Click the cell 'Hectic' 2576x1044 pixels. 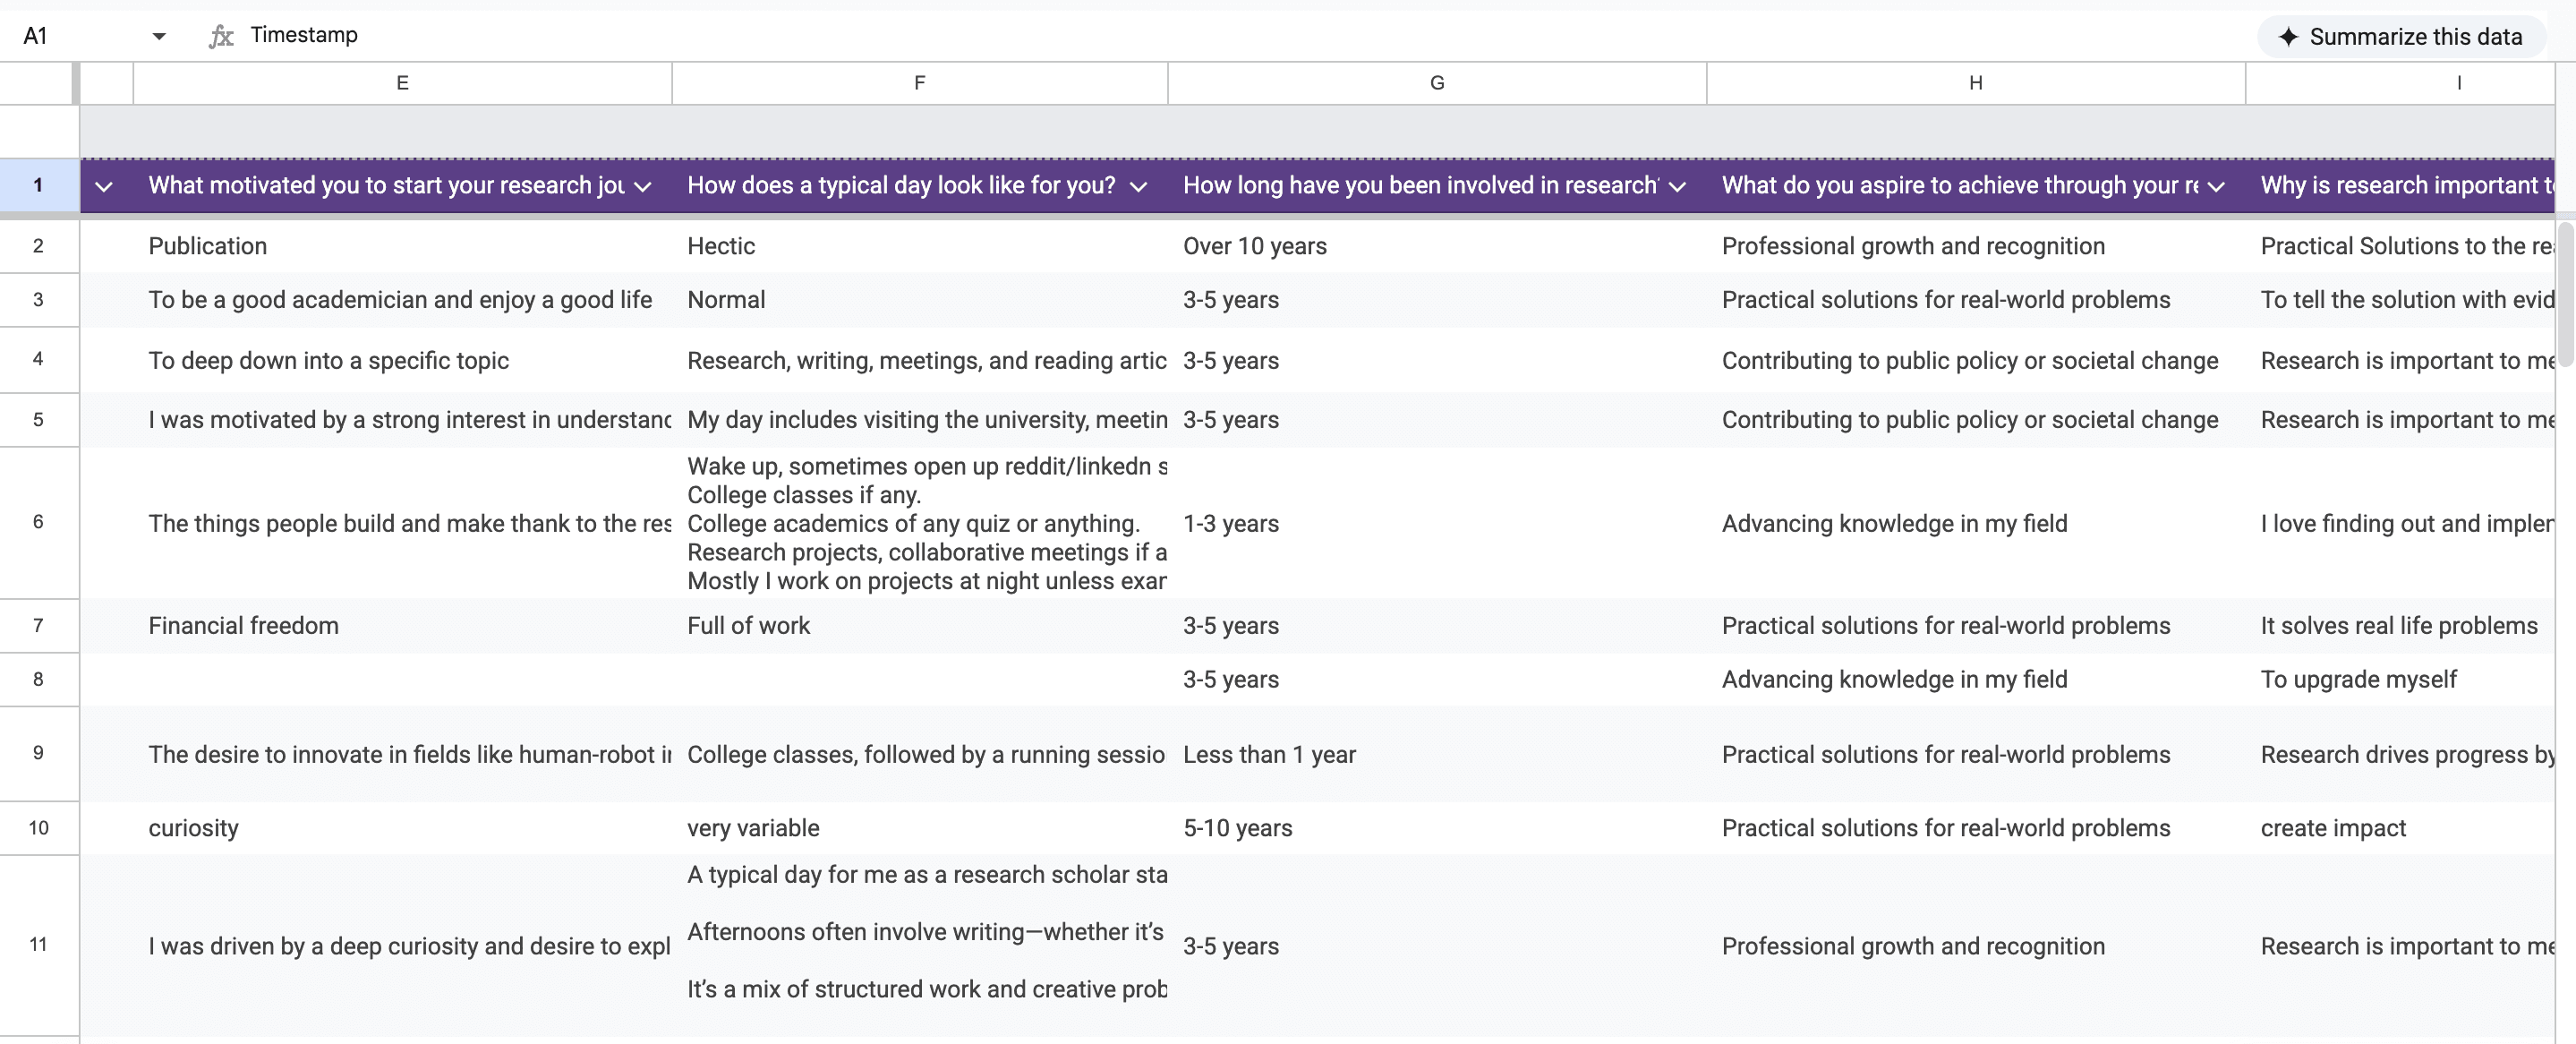click(x=919, y=246)
